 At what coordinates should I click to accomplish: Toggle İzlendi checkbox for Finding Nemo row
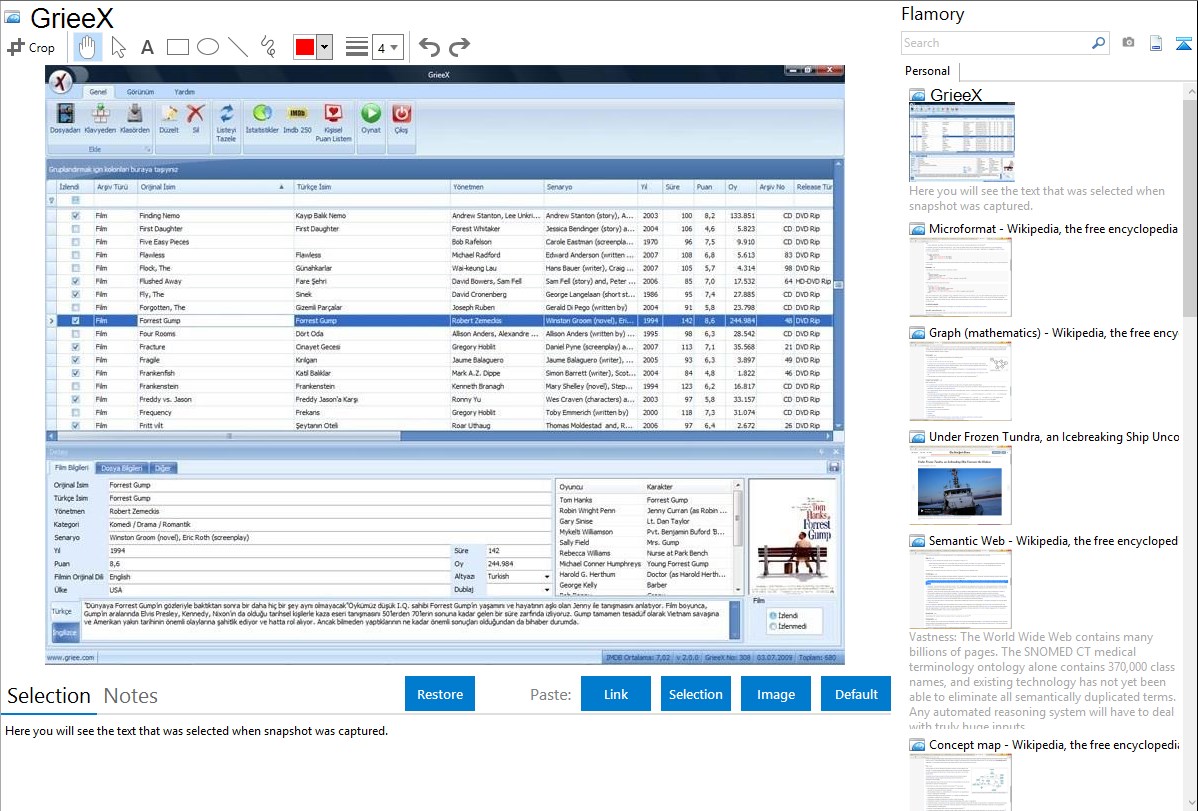tap(76, 216)
